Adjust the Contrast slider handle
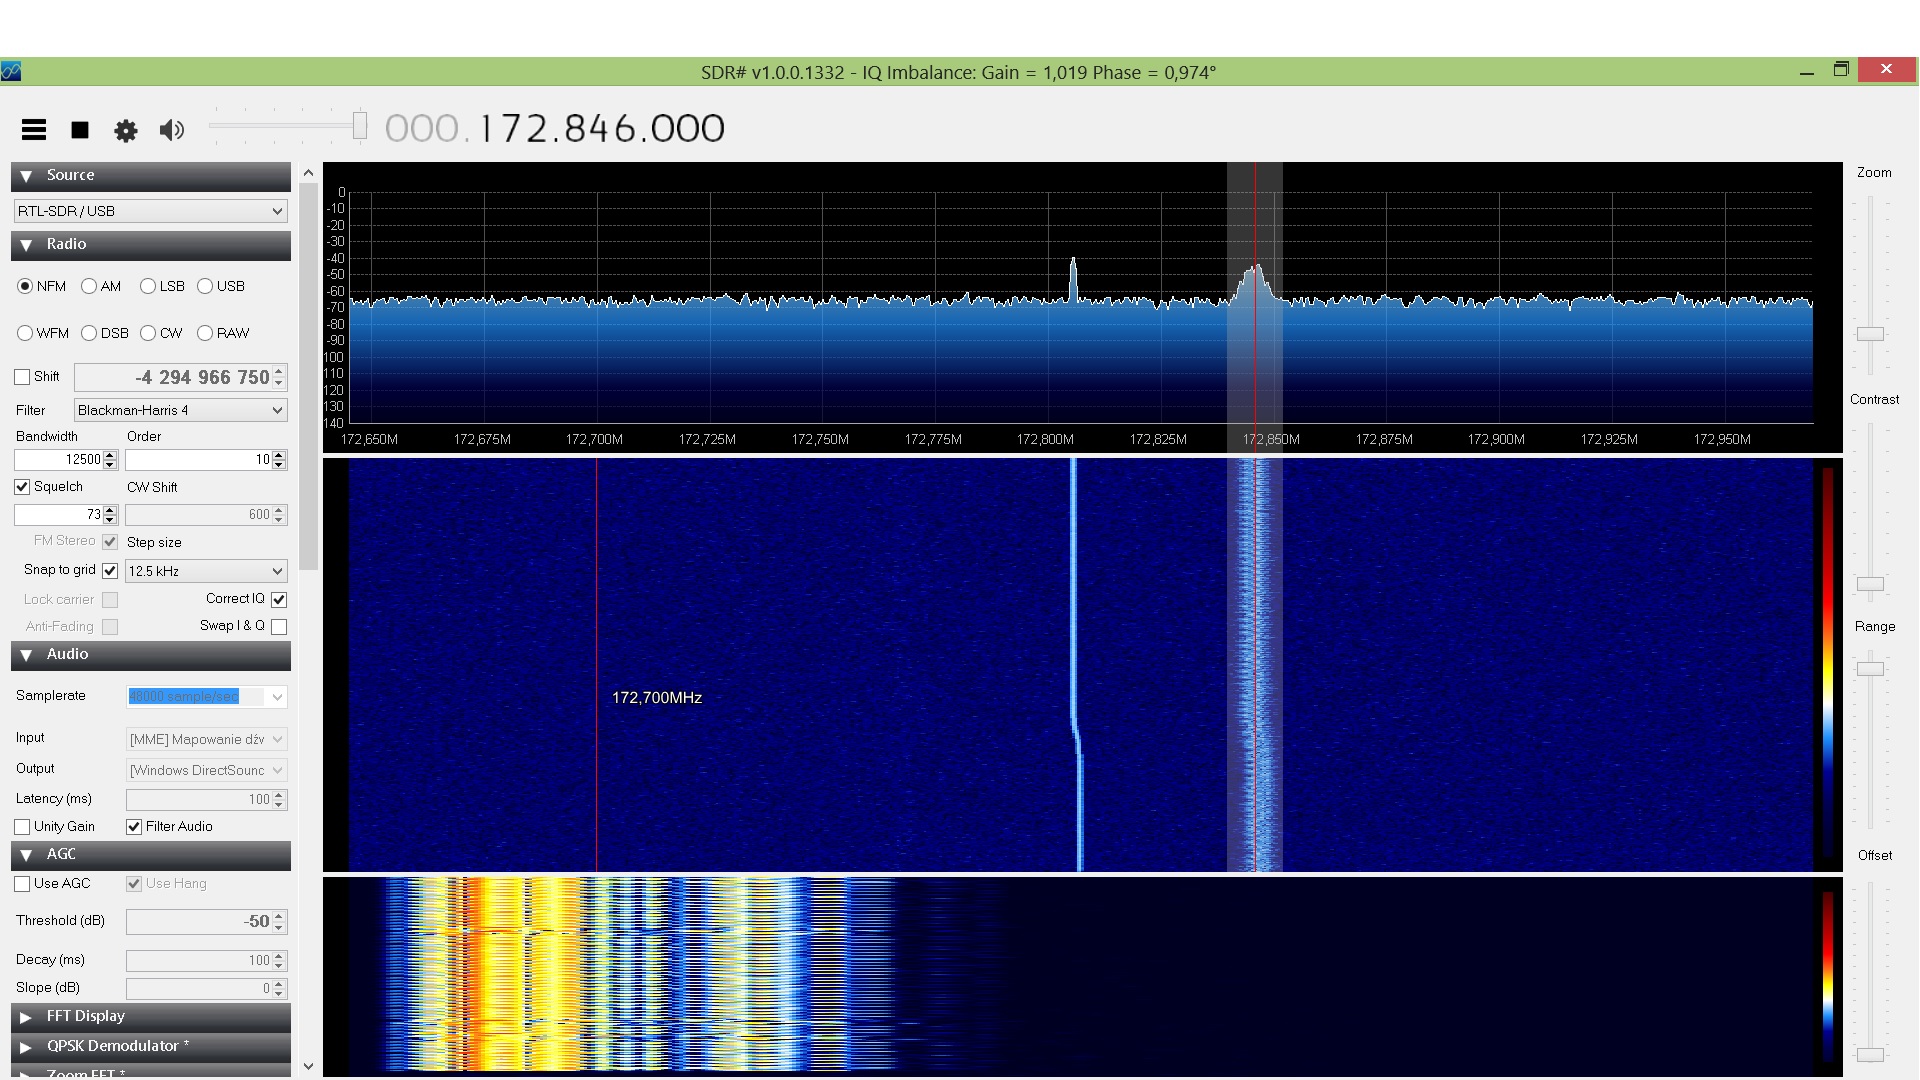 1870,584
